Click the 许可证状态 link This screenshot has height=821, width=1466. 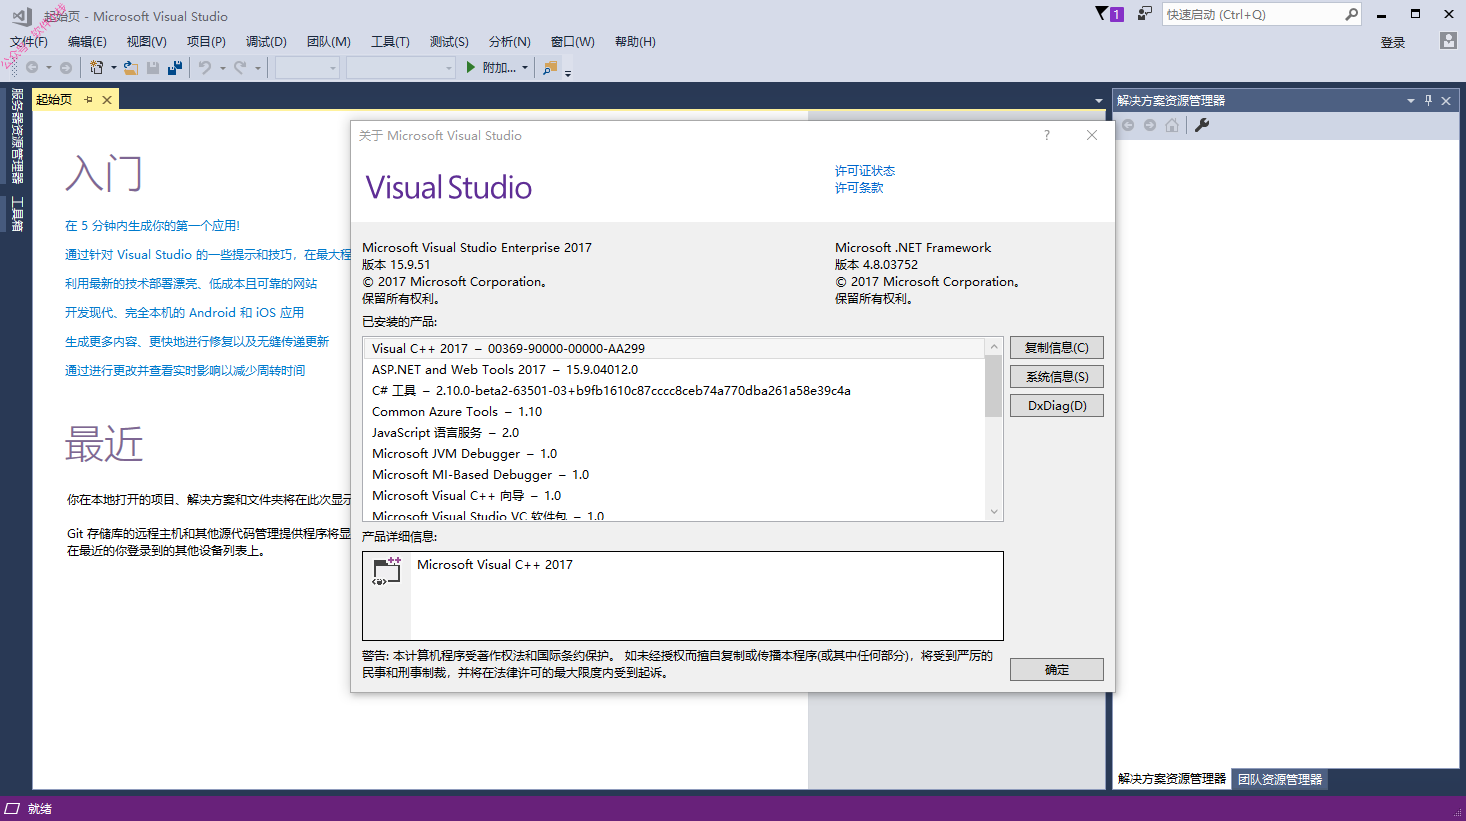coord(865,171)
